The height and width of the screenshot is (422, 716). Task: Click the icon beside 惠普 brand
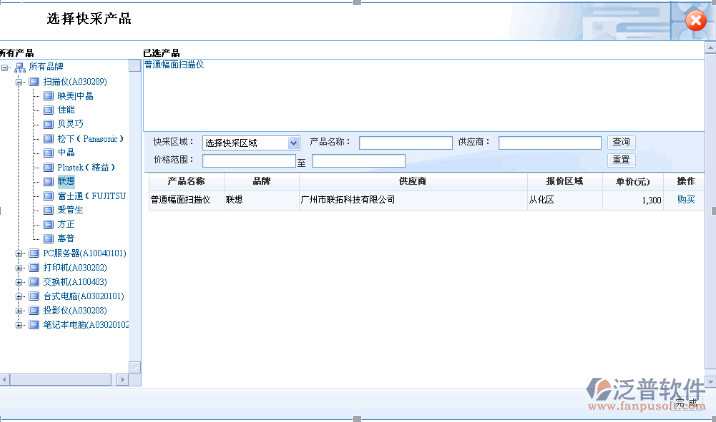pyautogui.click(x=48, y=238)
